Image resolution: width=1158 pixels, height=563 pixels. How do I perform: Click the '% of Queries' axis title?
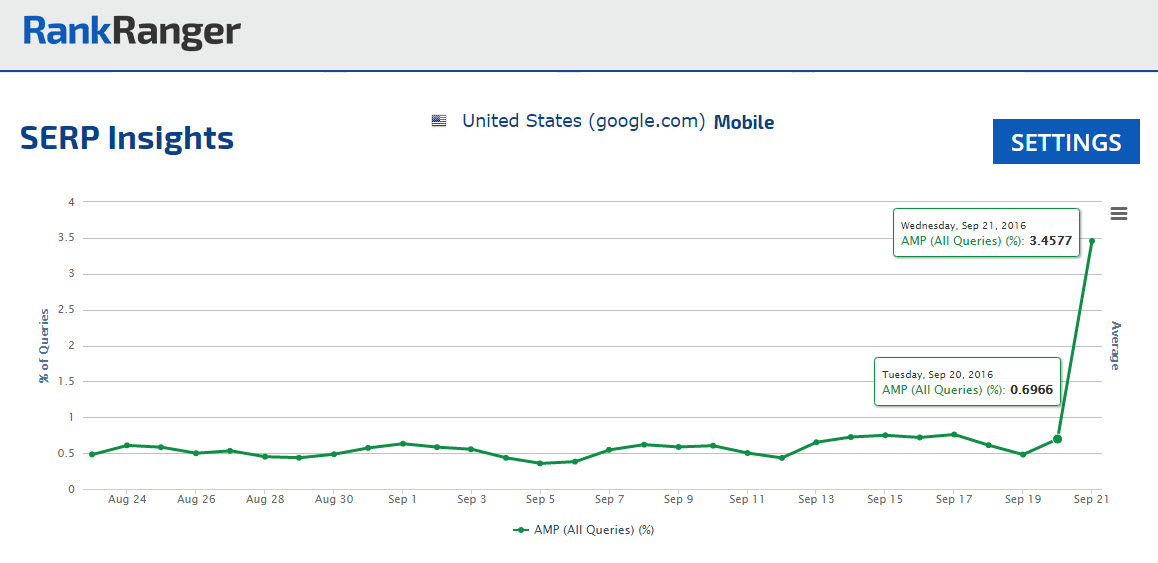[44, 345]
